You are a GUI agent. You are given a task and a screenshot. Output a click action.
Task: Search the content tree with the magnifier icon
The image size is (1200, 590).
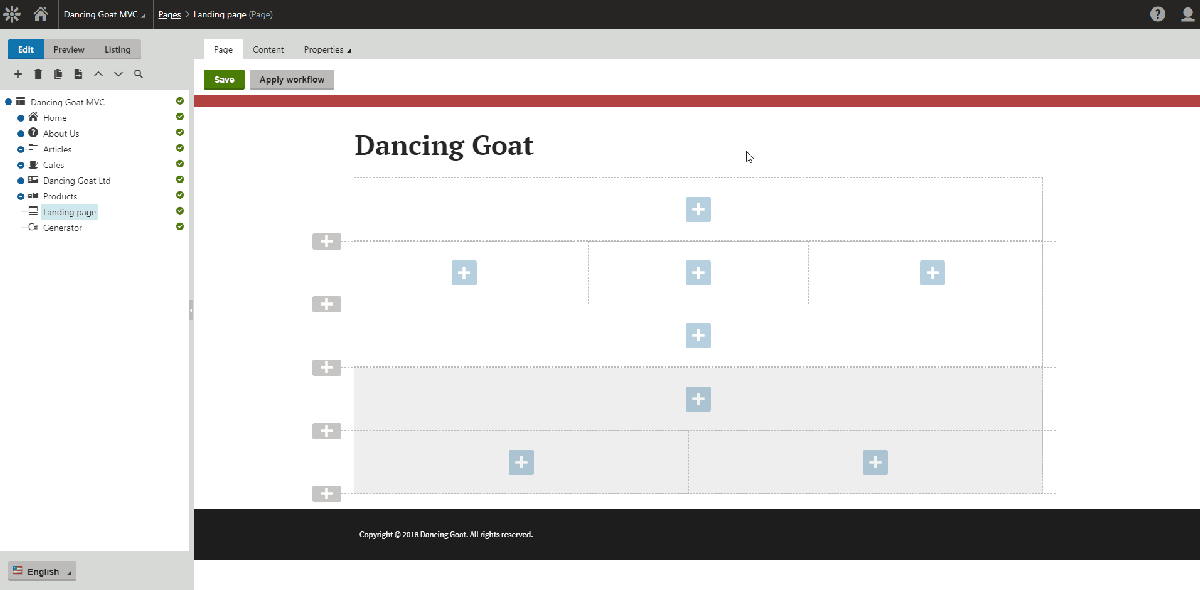click(138, 73)
